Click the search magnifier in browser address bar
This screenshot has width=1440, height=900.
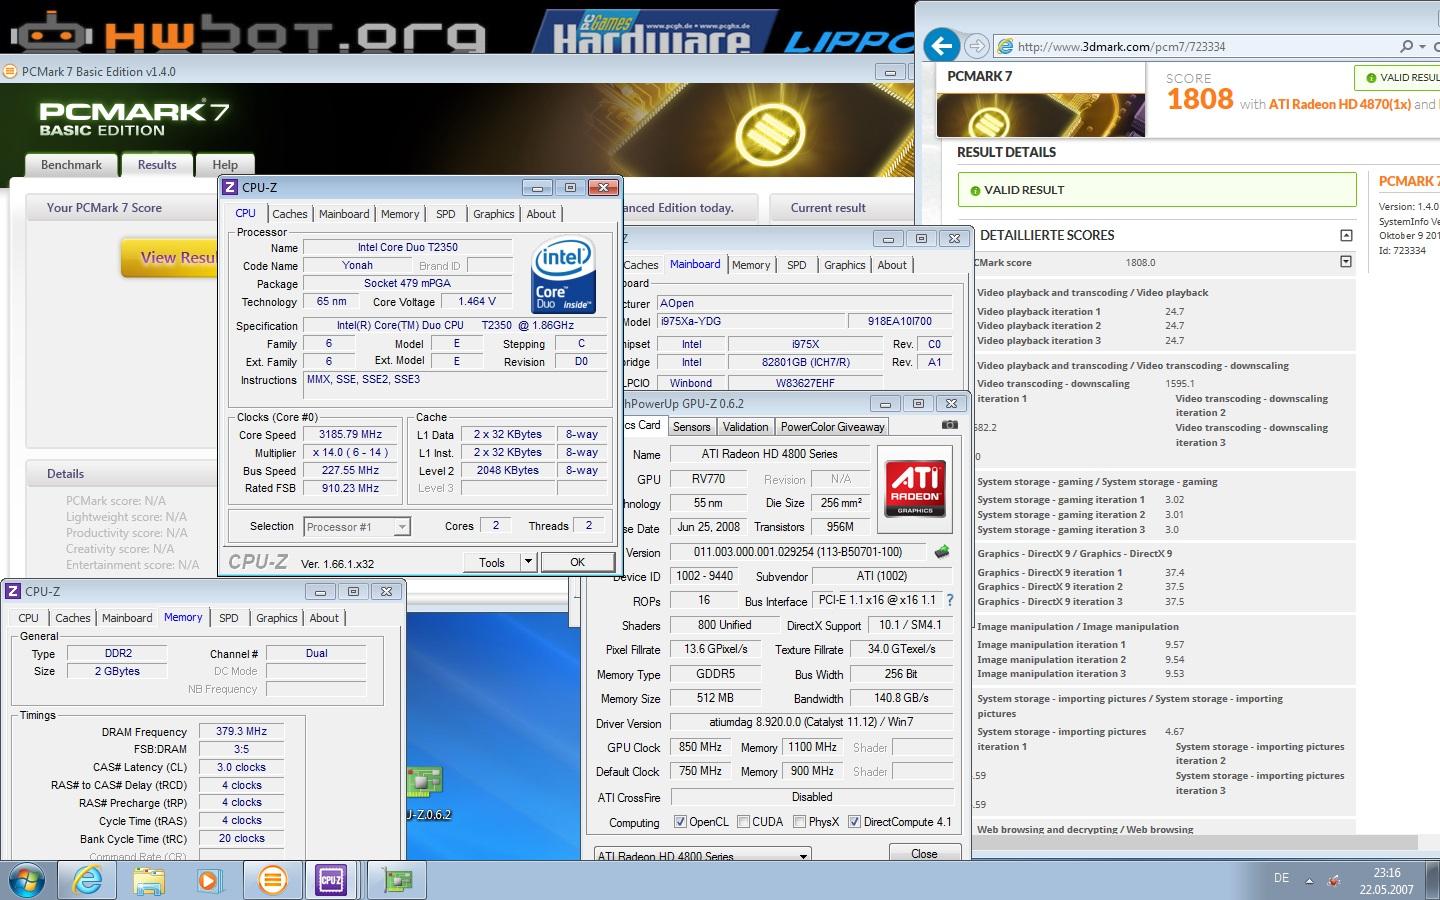(1406, 46)
